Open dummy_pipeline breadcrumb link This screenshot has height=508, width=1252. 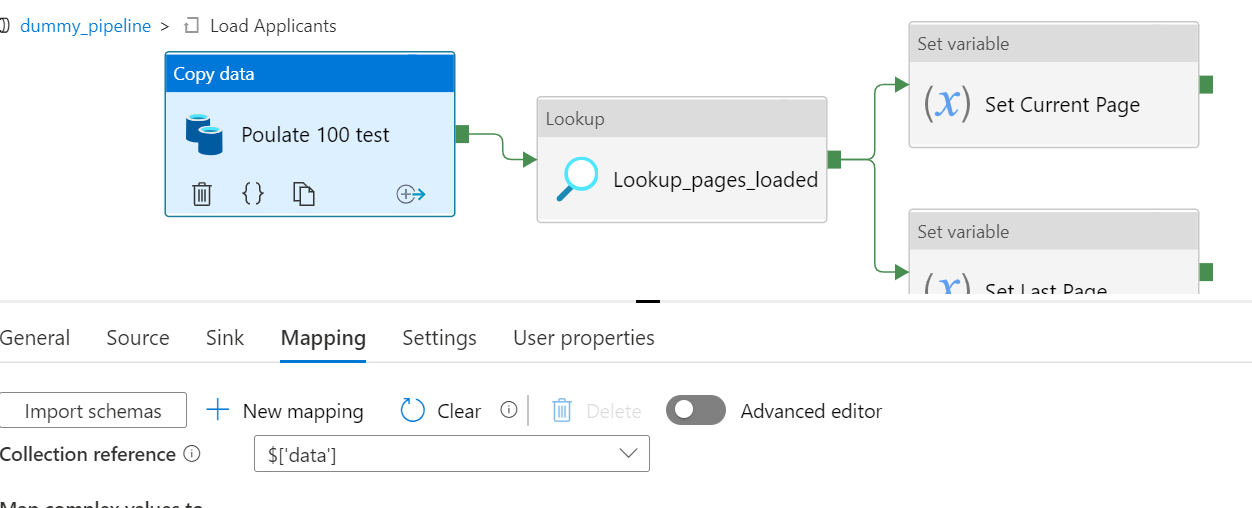[x=85, y=26]
